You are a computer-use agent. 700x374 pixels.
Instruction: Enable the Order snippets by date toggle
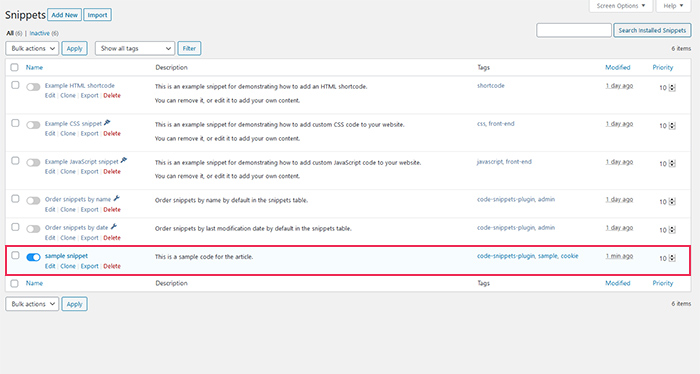33,229
